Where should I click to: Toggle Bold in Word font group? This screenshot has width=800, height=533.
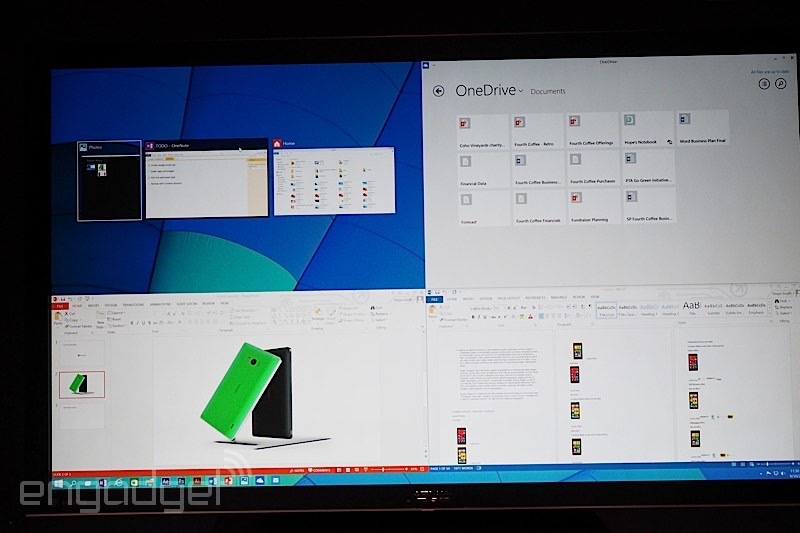click(x=472, y=317)
